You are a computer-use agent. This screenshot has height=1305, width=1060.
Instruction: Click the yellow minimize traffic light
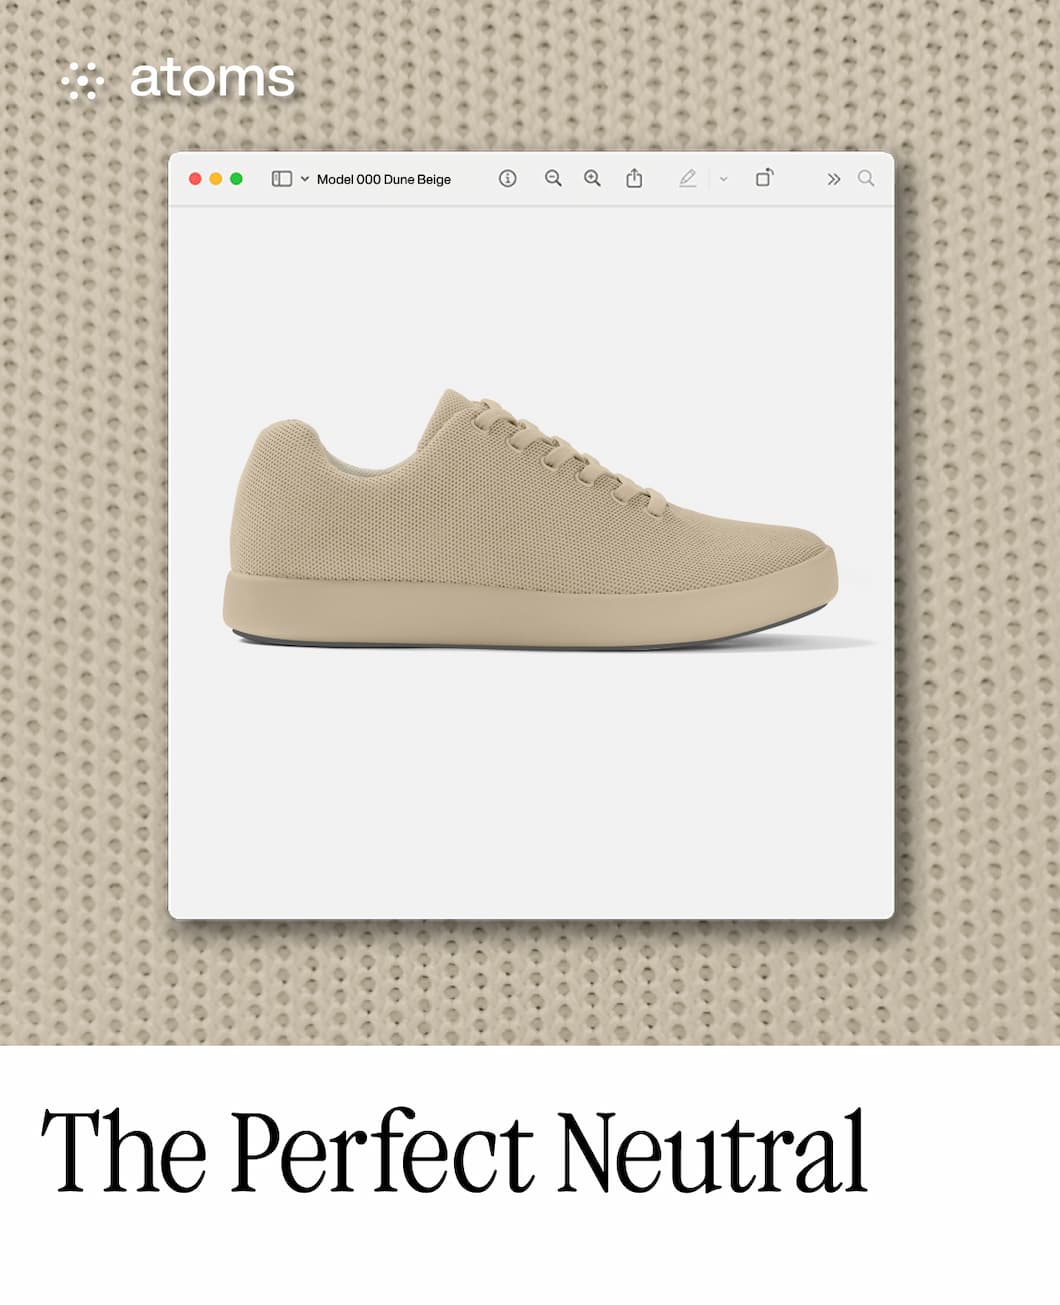(x=215, y=177)
